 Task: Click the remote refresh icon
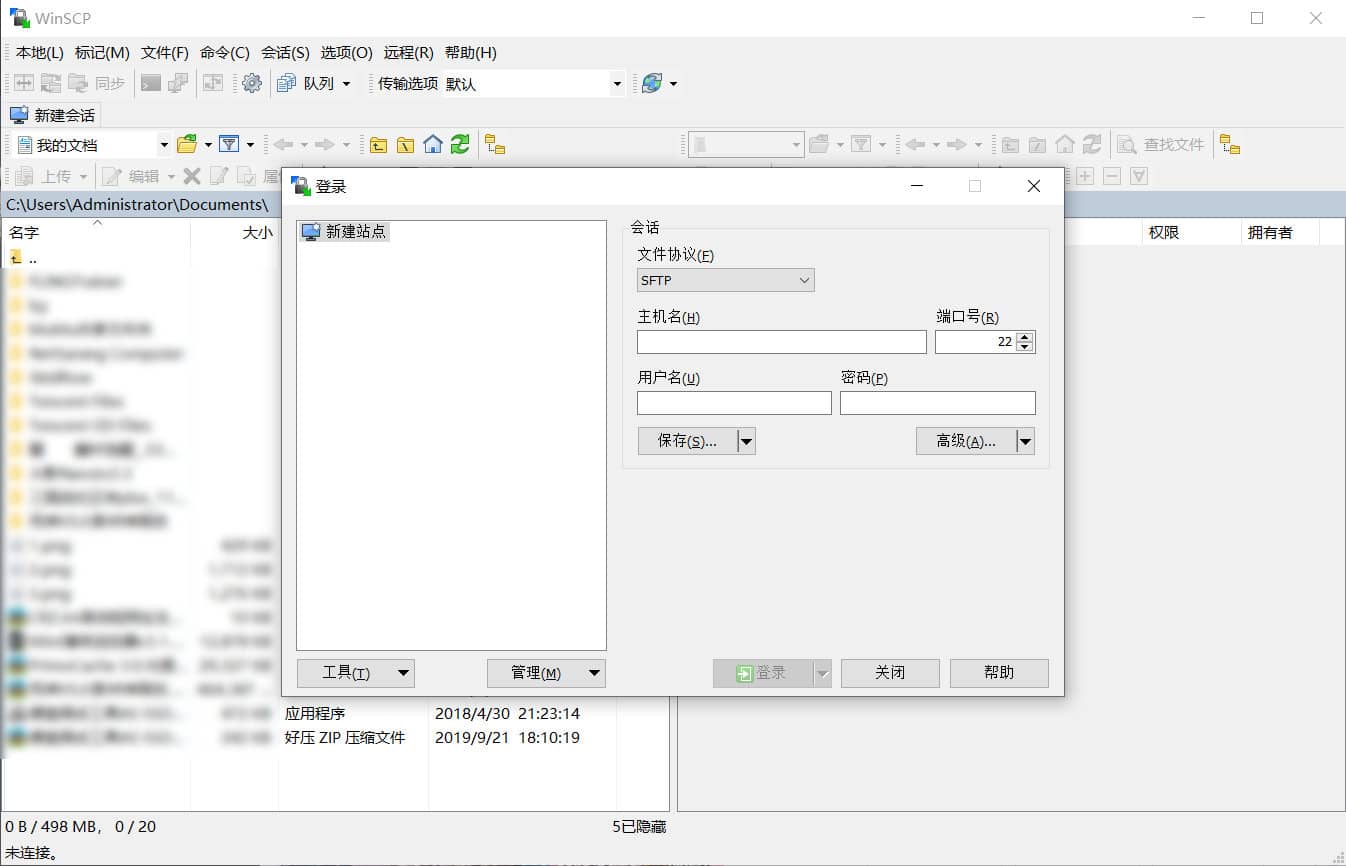pyautogui.click(x=1092, y=144)
